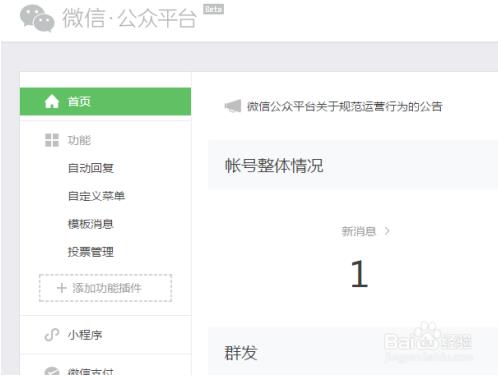Open 自定义菜单 settings
The height and width of the screenshot is (376, 498).
(96, 196)
